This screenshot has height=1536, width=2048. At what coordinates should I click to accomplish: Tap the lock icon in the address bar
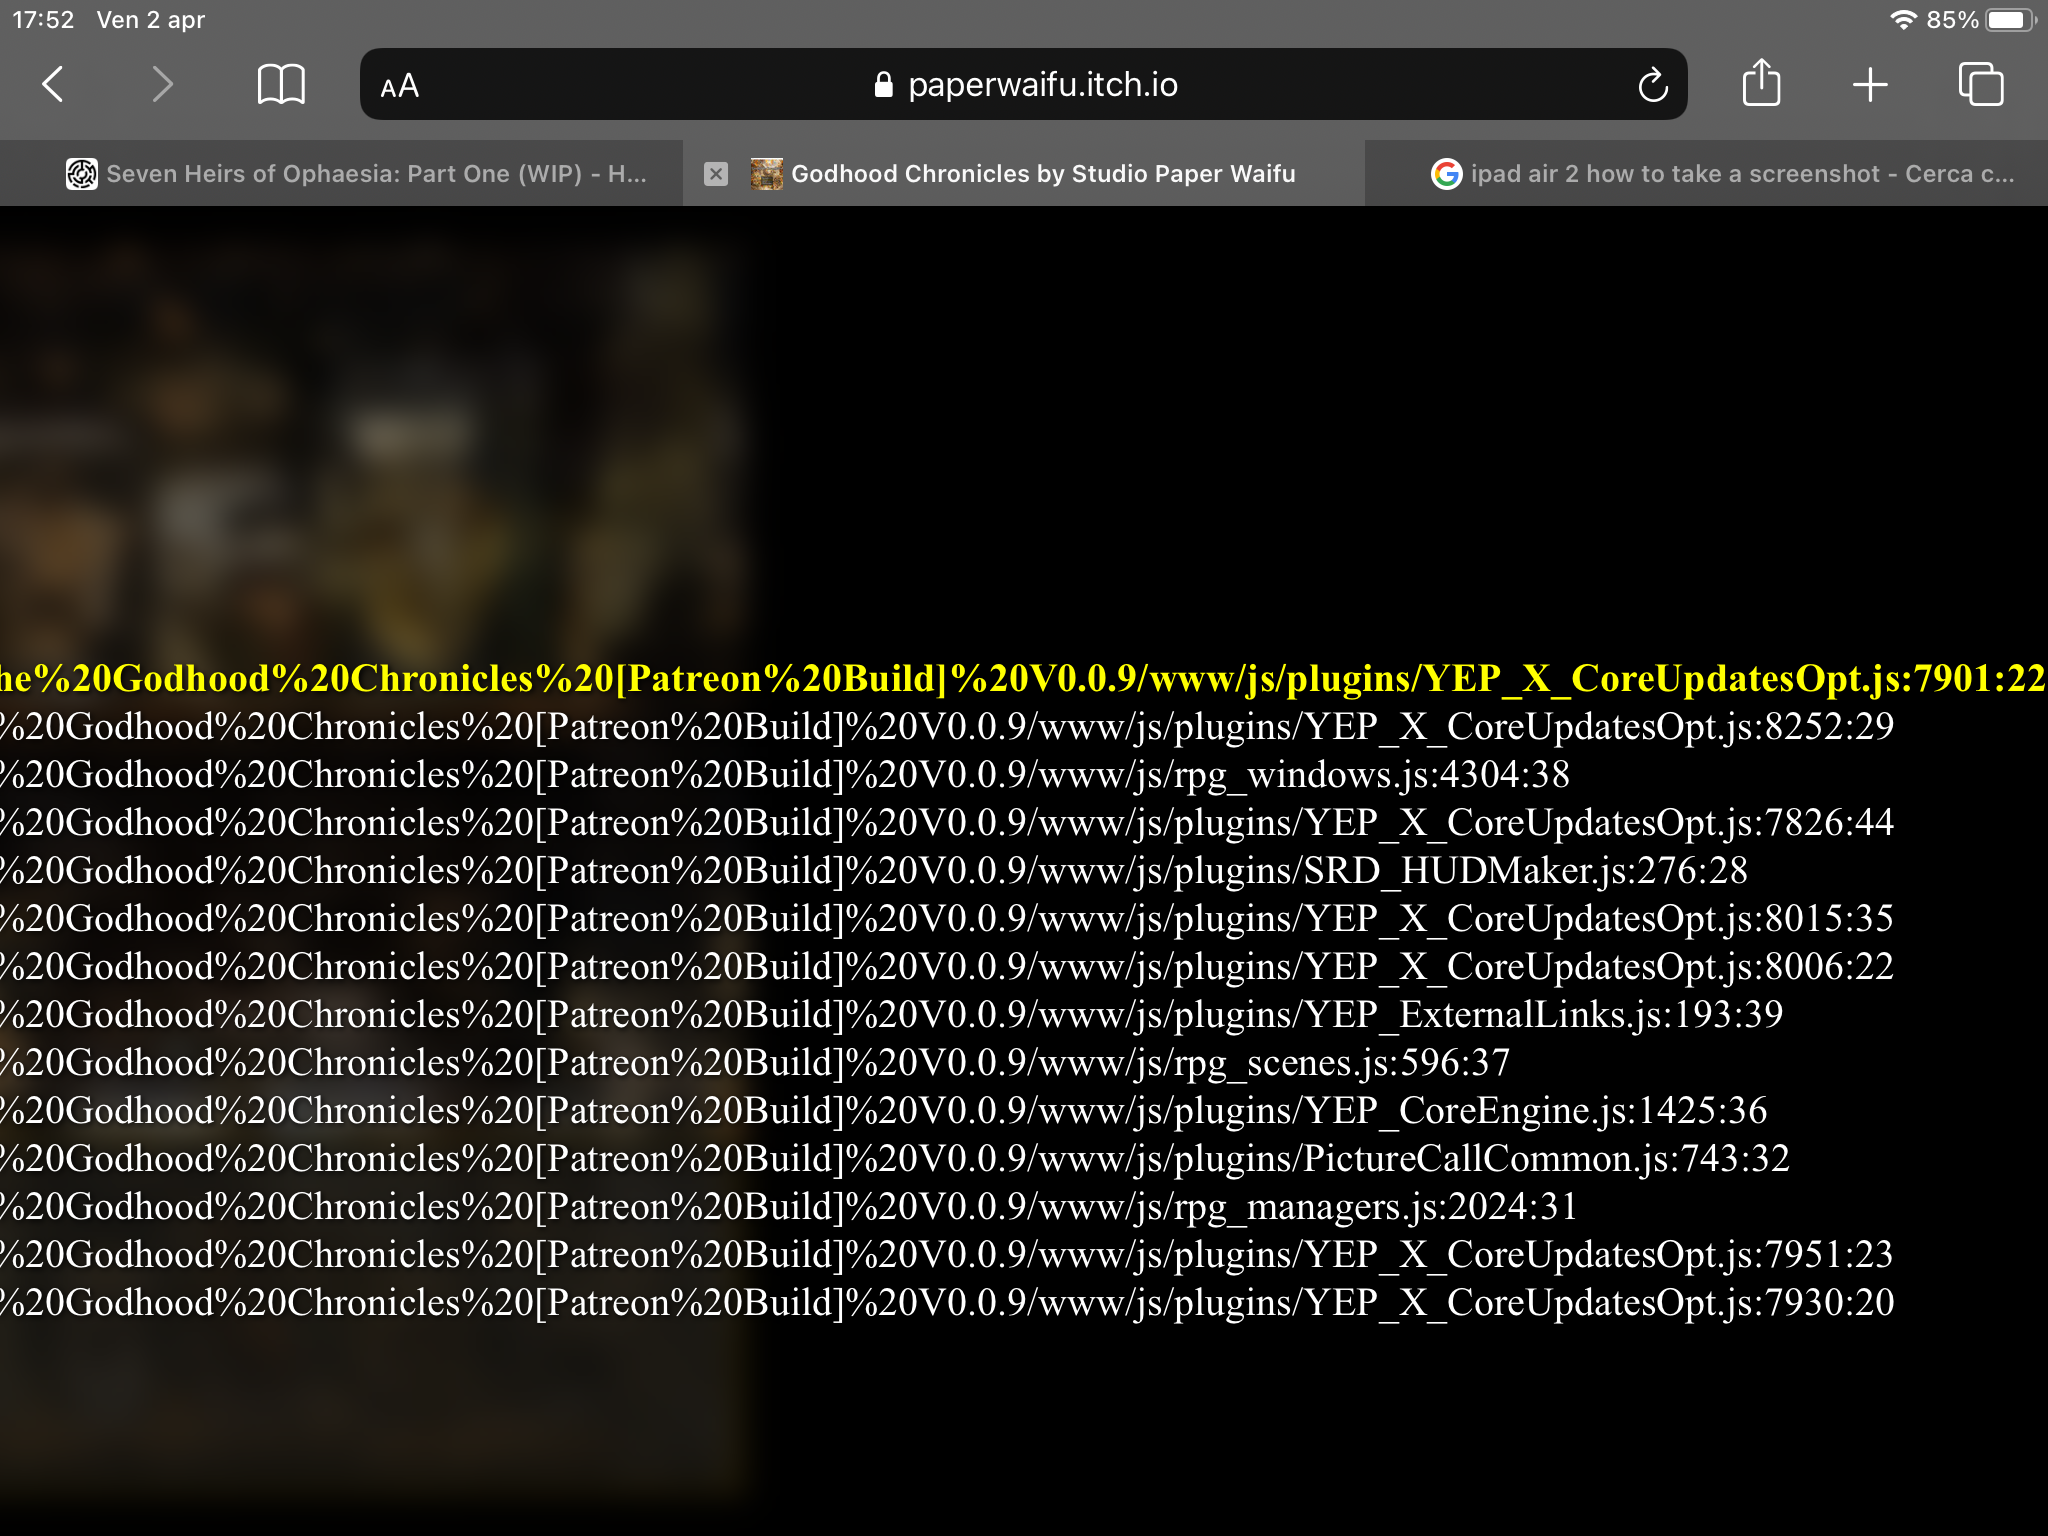click(883, 85)
